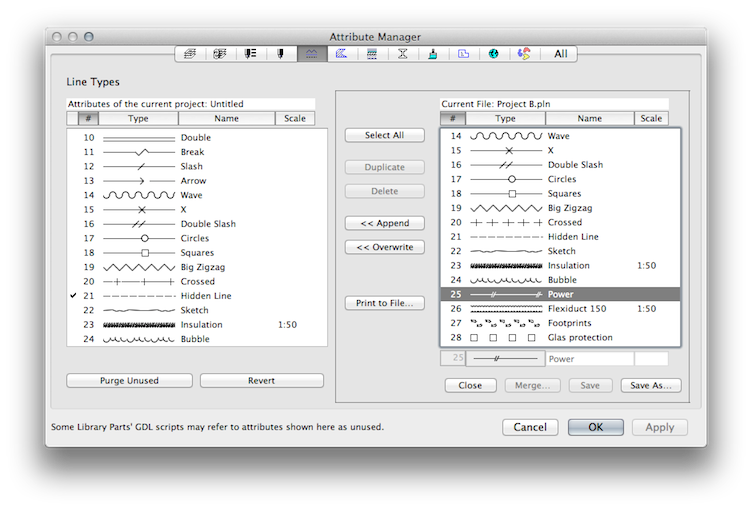Image resolution: width=752 pixels, height=510 pixels.
Task: Sort Project B.pln list by # column
Action: [x=453, y=119]
